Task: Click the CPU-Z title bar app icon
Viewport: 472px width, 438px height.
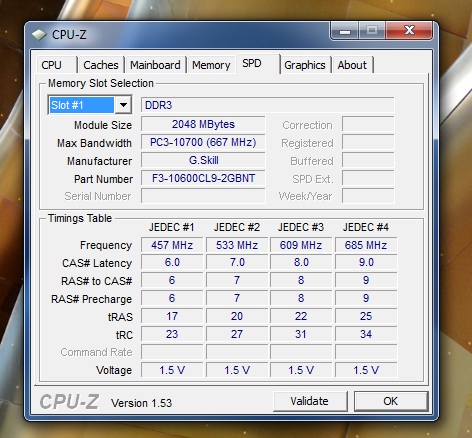Action: tap(39, 34)
